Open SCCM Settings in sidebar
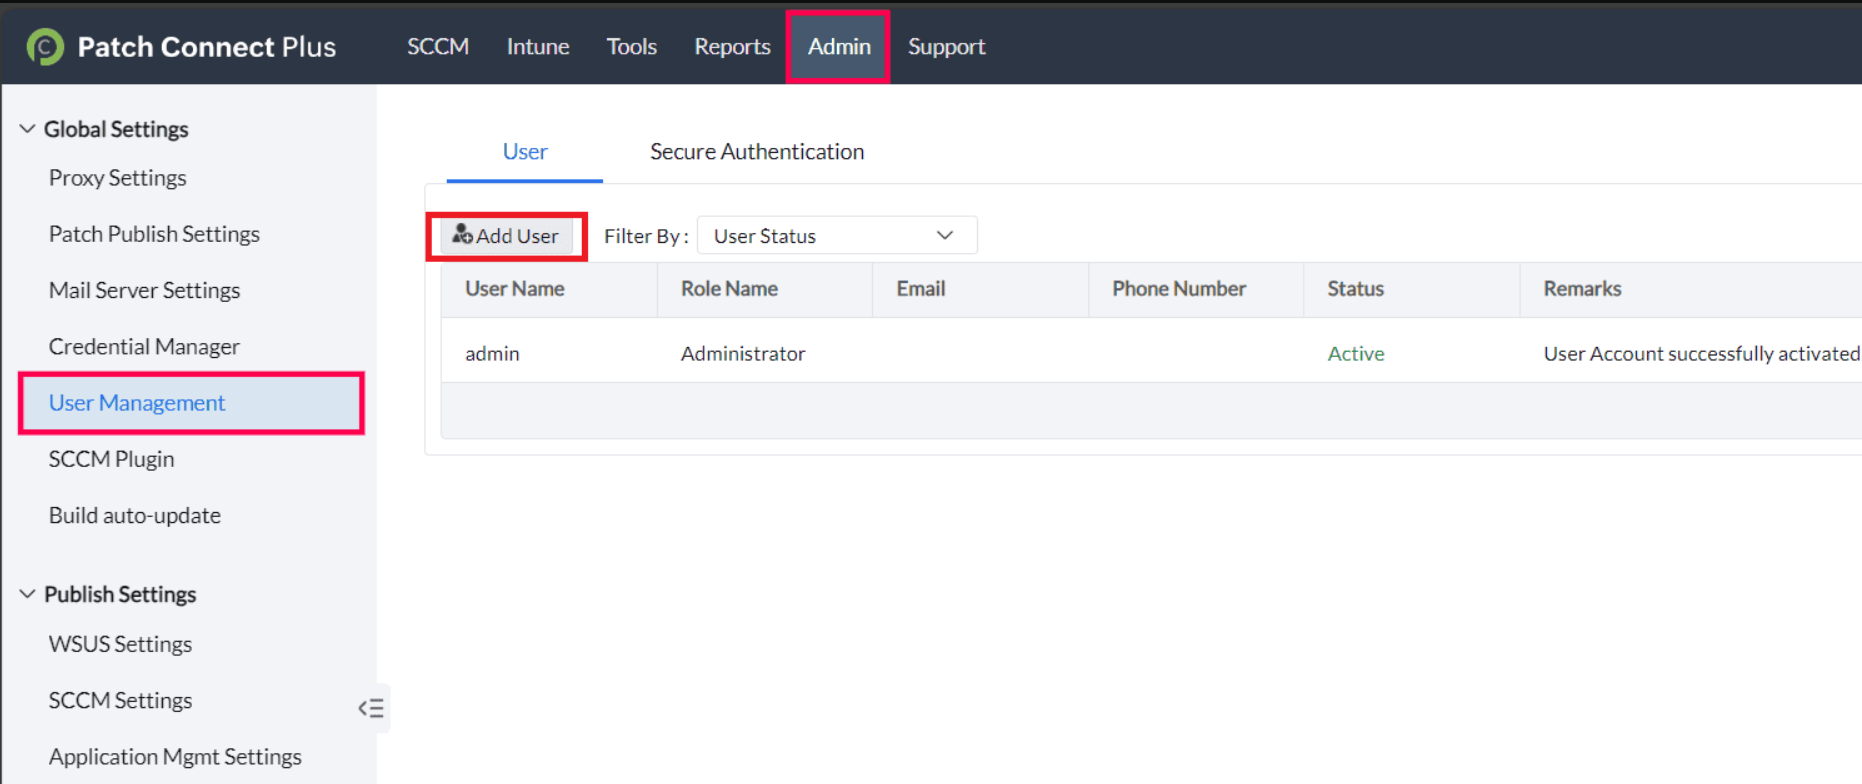1862x784 pixels. pyautogui.click(x=120, y=701)
